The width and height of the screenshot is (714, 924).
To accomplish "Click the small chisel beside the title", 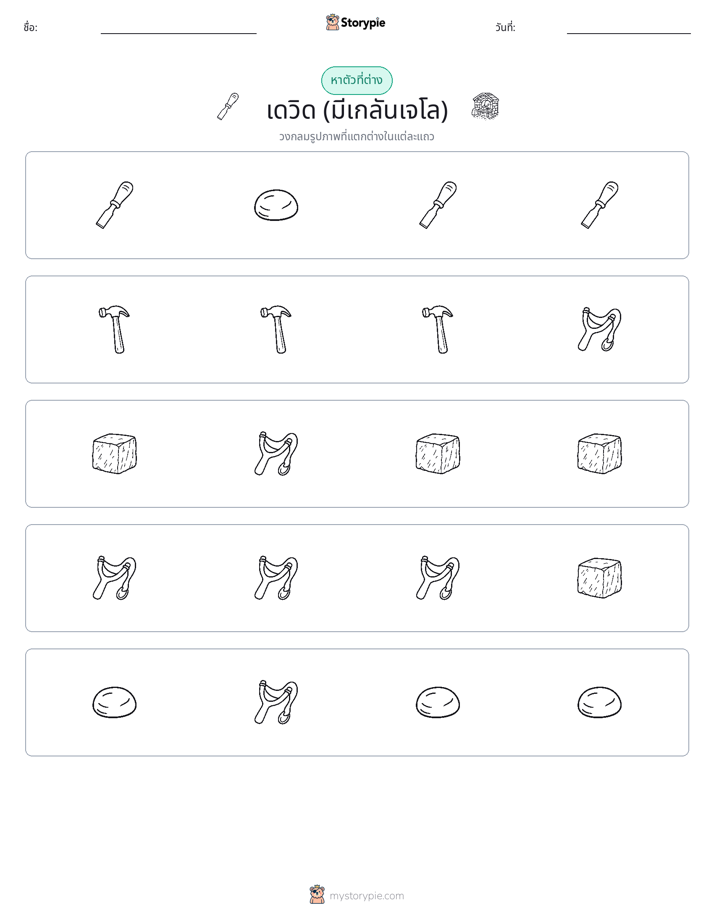I will [228, 107].
